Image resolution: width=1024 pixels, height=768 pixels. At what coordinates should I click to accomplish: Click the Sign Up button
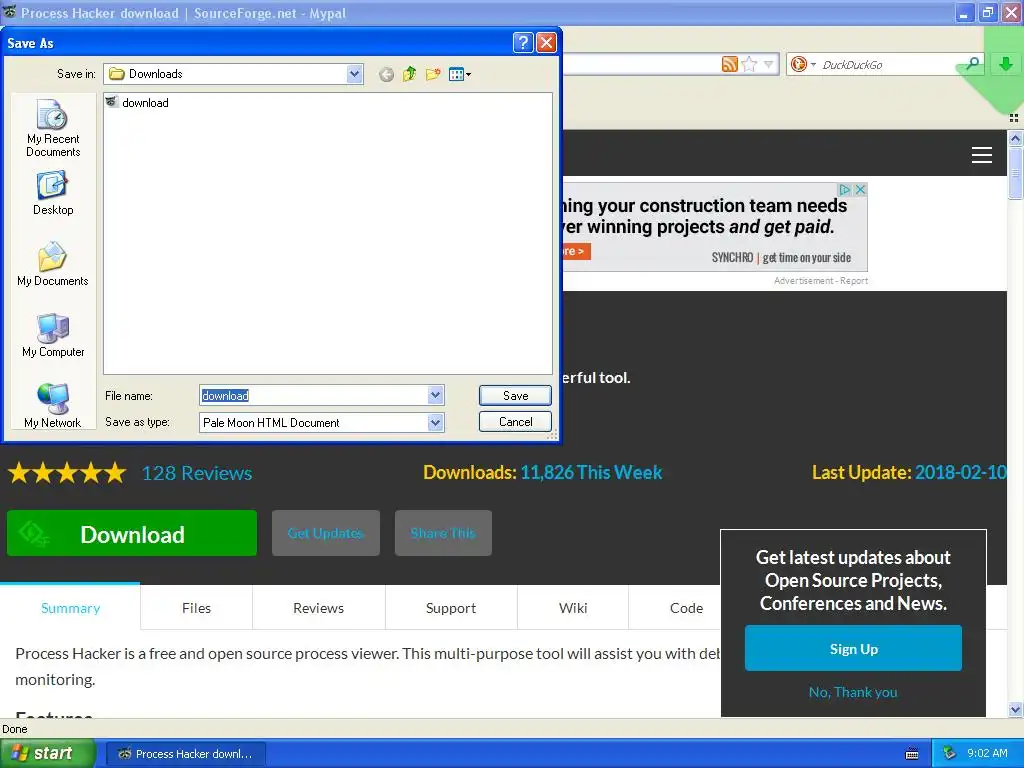pos(853,648)
